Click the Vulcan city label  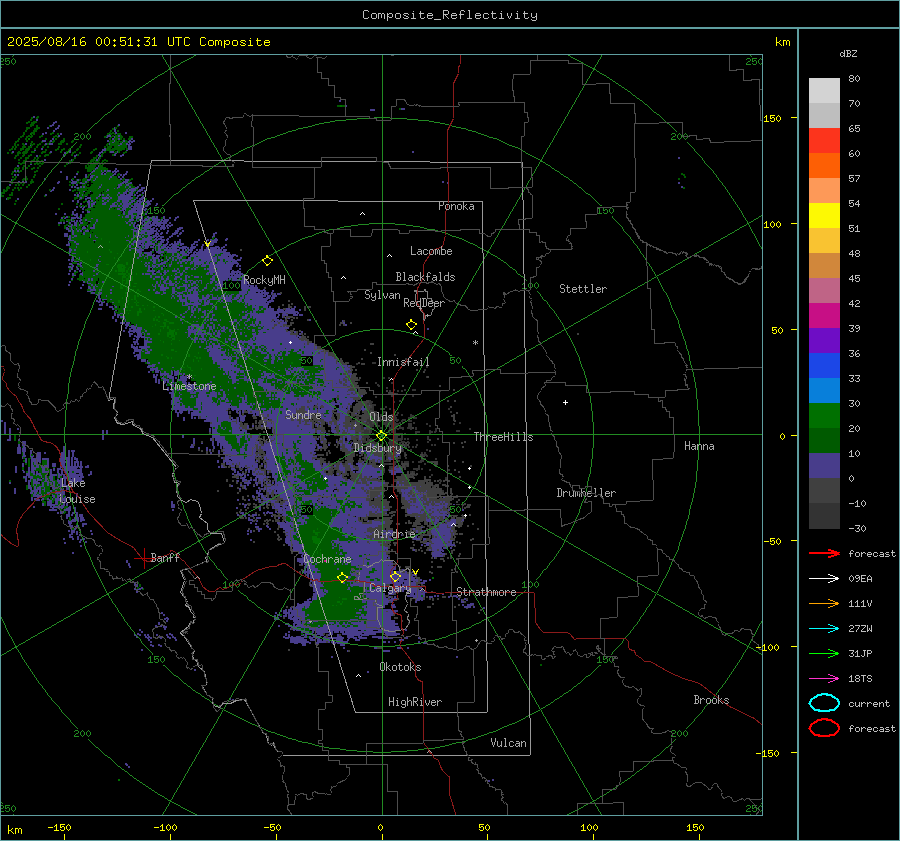[x=508, y=743]
